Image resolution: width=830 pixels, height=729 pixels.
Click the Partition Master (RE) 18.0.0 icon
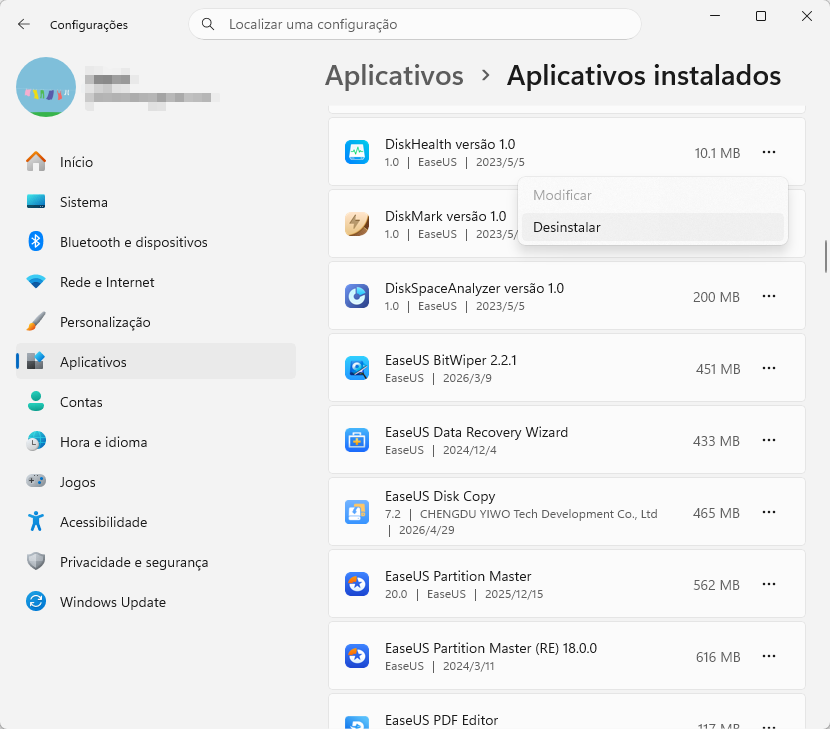357,656
